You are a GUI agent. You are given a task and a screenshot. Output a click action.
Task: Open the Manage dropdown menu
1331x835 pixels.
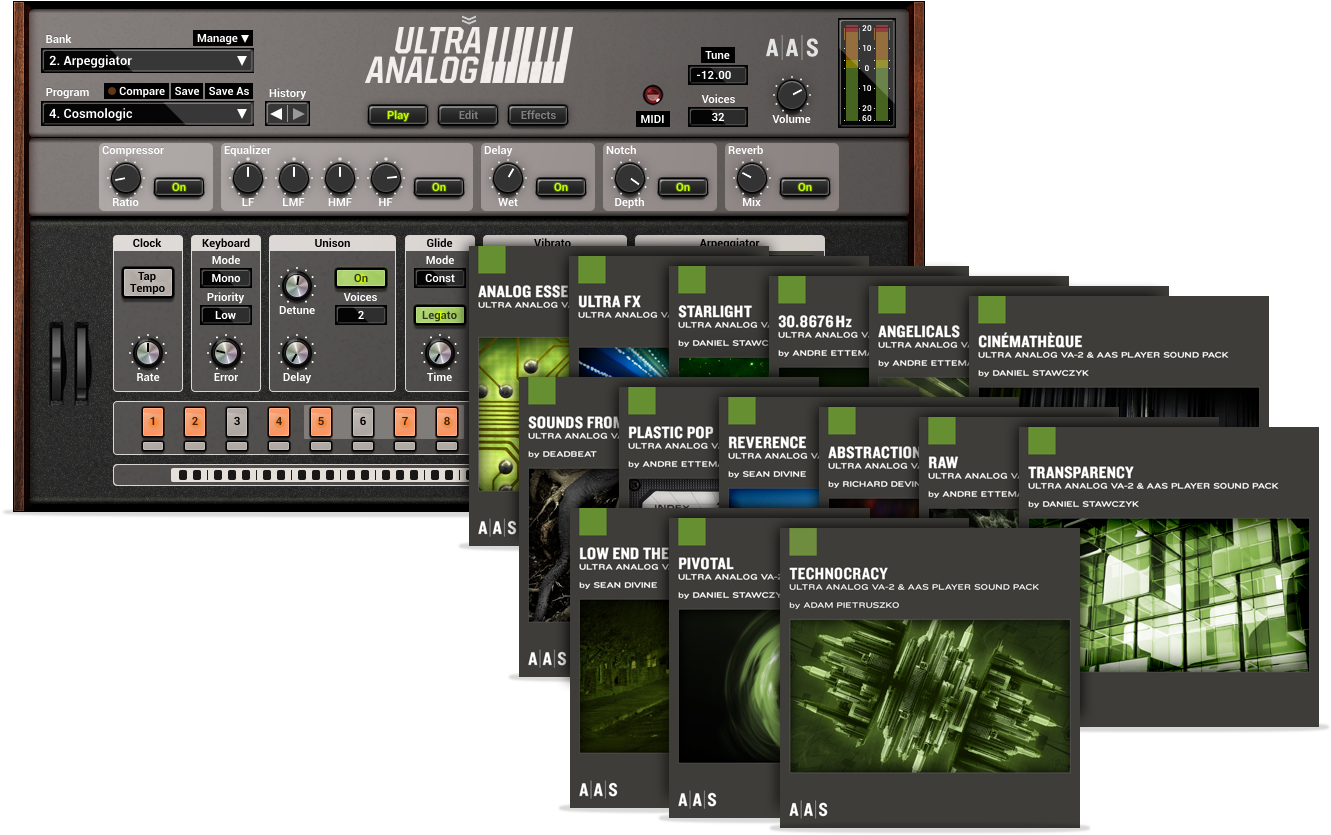pyautogui.click(x=222, y=38)
